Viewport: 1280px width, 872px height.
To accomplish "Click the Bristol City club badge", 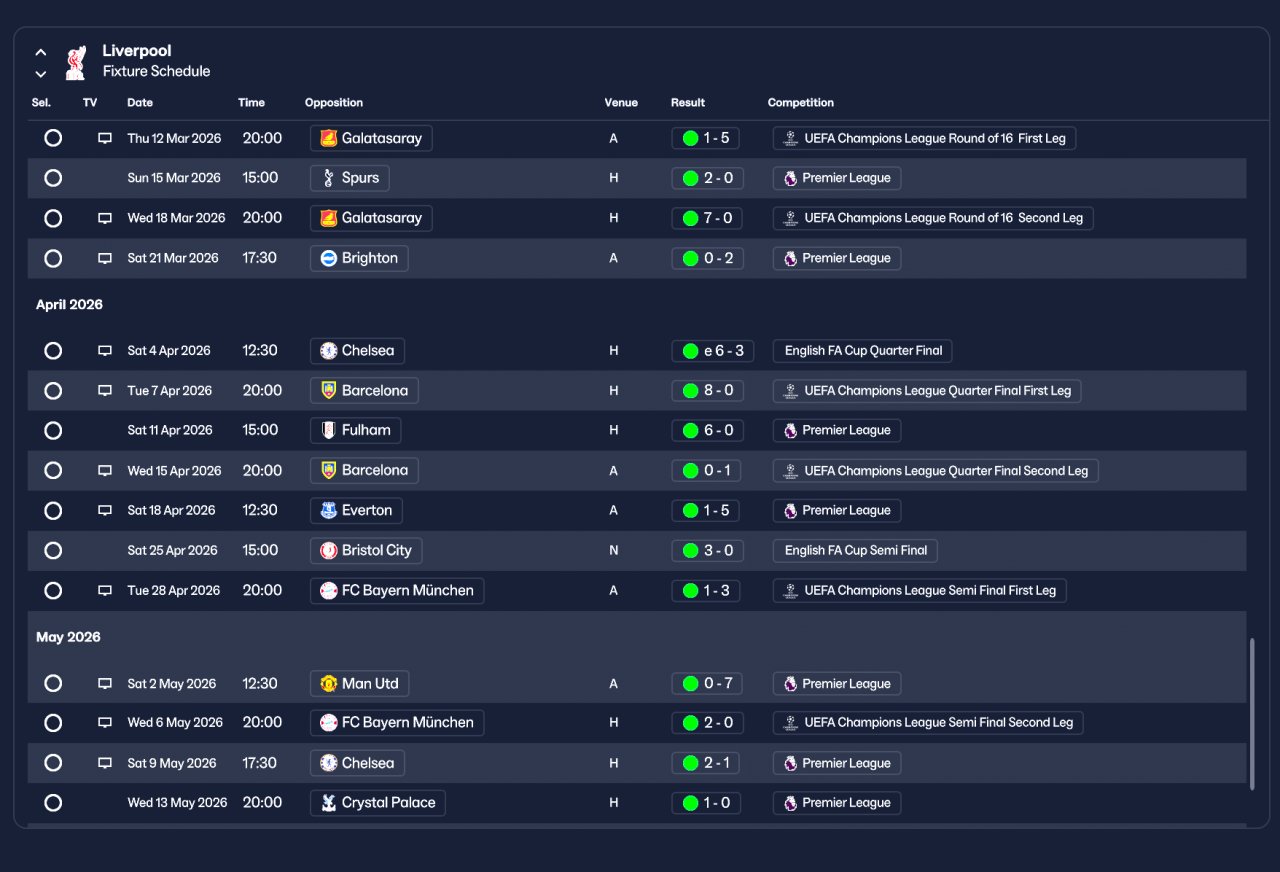I will (x=329, y=550).
